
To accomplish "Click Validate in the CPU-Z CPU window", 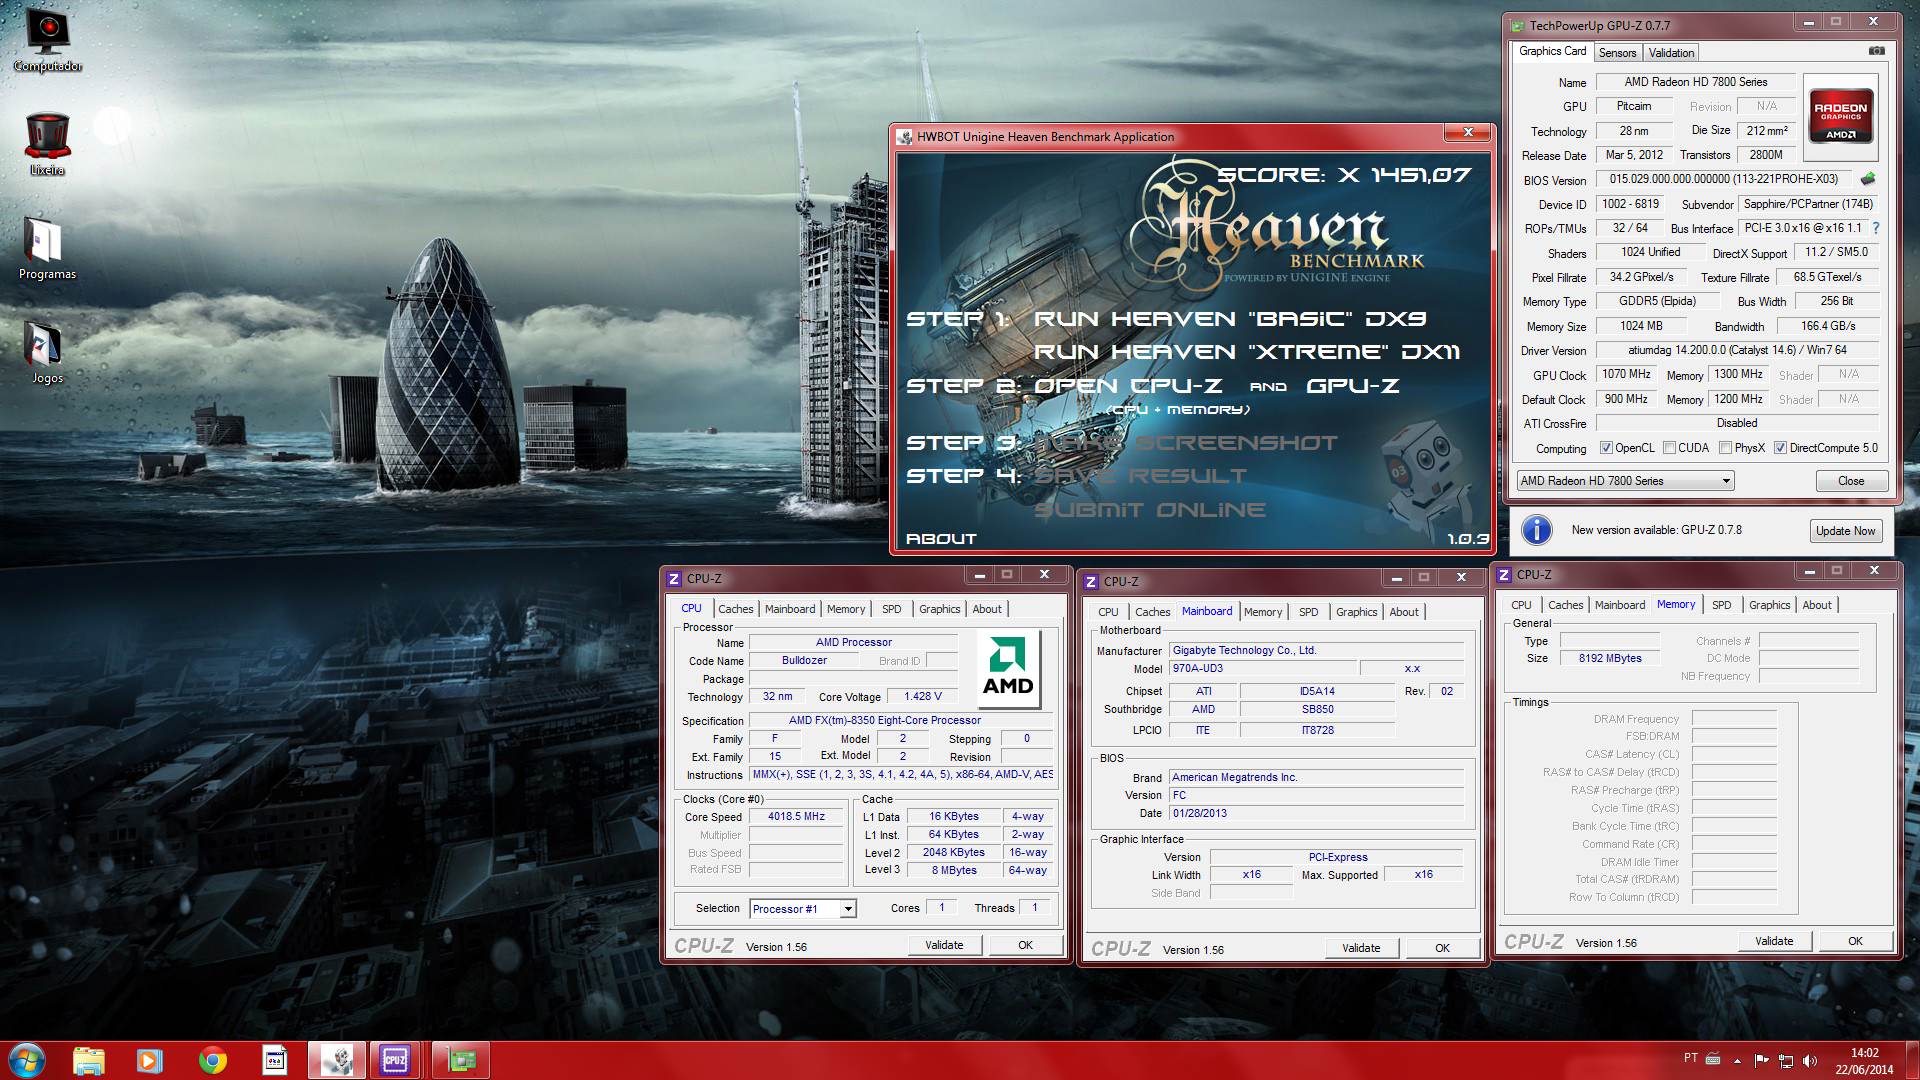I will [x=944, y=945].
